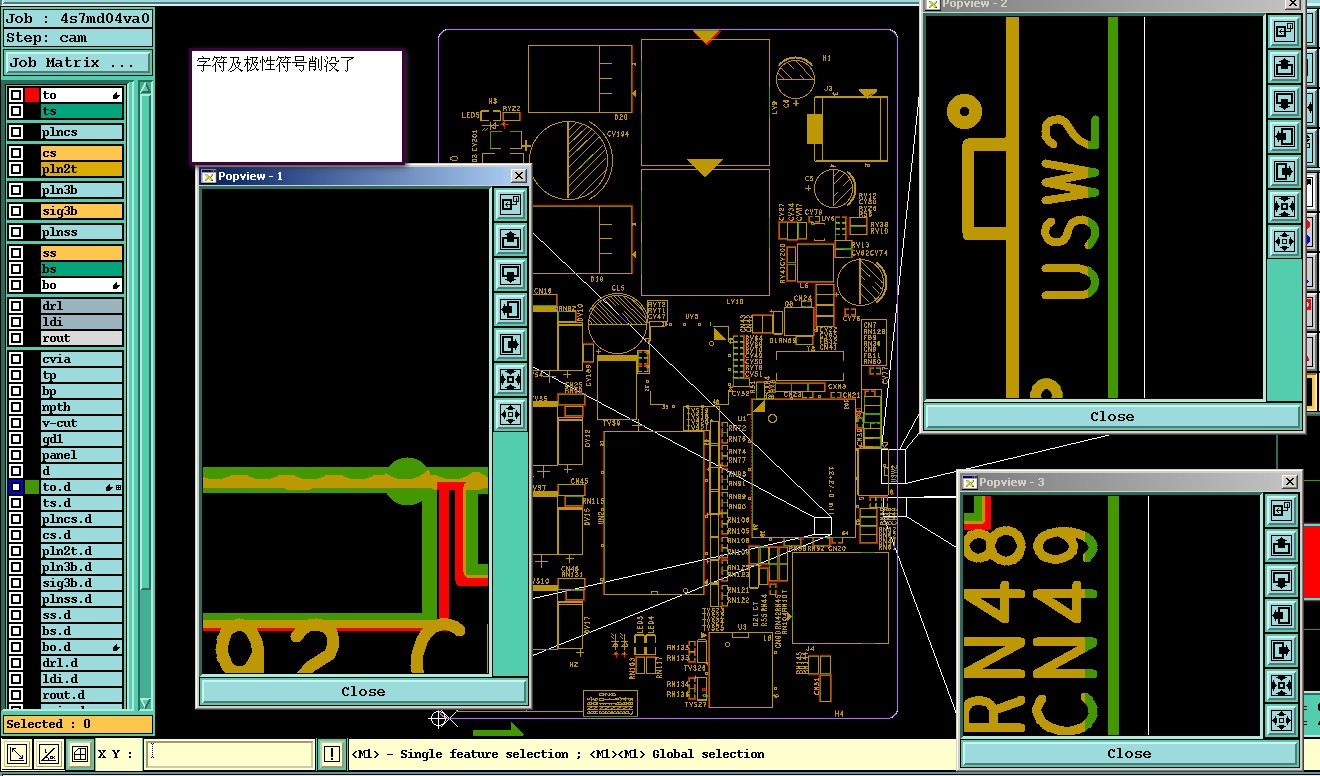The width and height of the screenshot is (1320, 776).
Task: Toggle the checkbox for layer bo.d
Action: [16, 647]
